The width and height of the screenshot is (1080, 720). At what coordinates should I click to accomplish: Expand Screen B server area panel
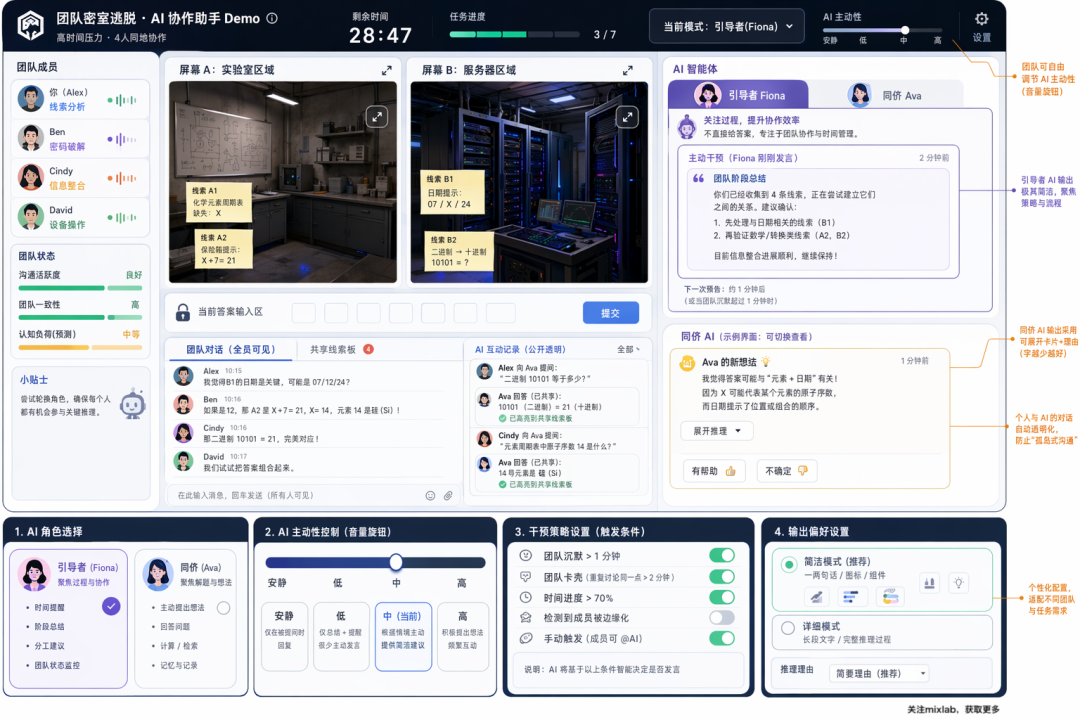(627, 70)
